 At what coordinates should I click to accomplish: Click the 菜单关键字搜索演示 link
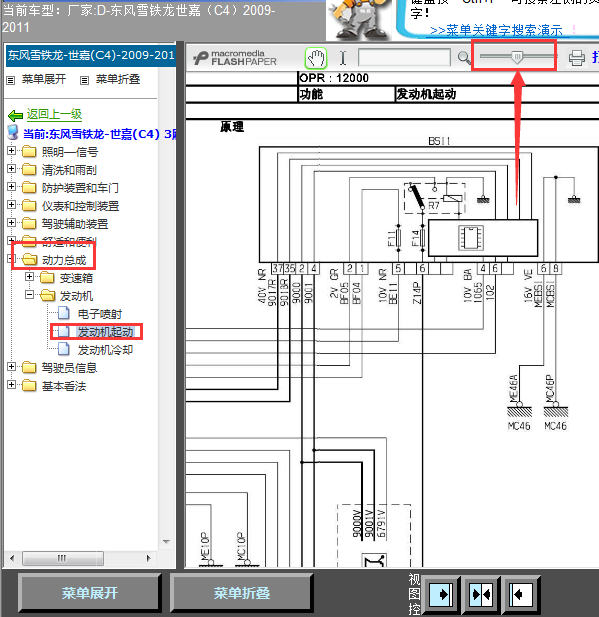(496, 30)
